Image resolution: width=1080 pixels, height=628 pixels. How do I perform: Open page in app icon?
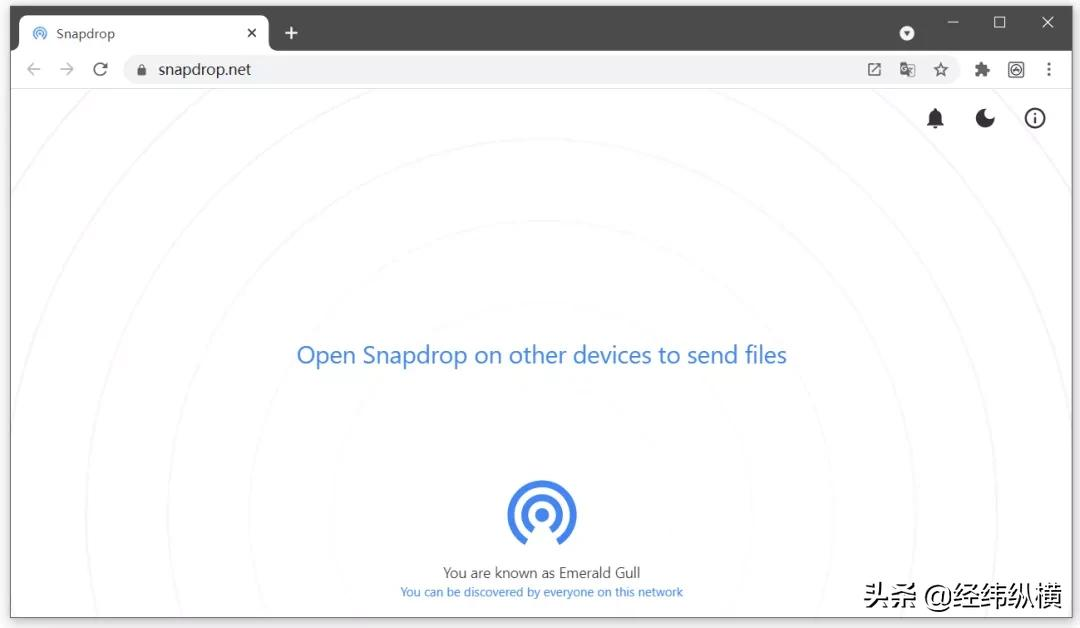coord(874,70)
